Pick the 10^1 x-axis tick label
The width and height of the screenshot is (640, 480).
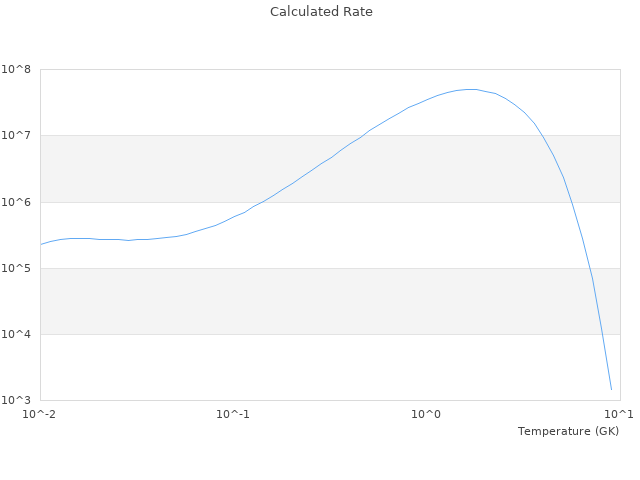(619, 414)
